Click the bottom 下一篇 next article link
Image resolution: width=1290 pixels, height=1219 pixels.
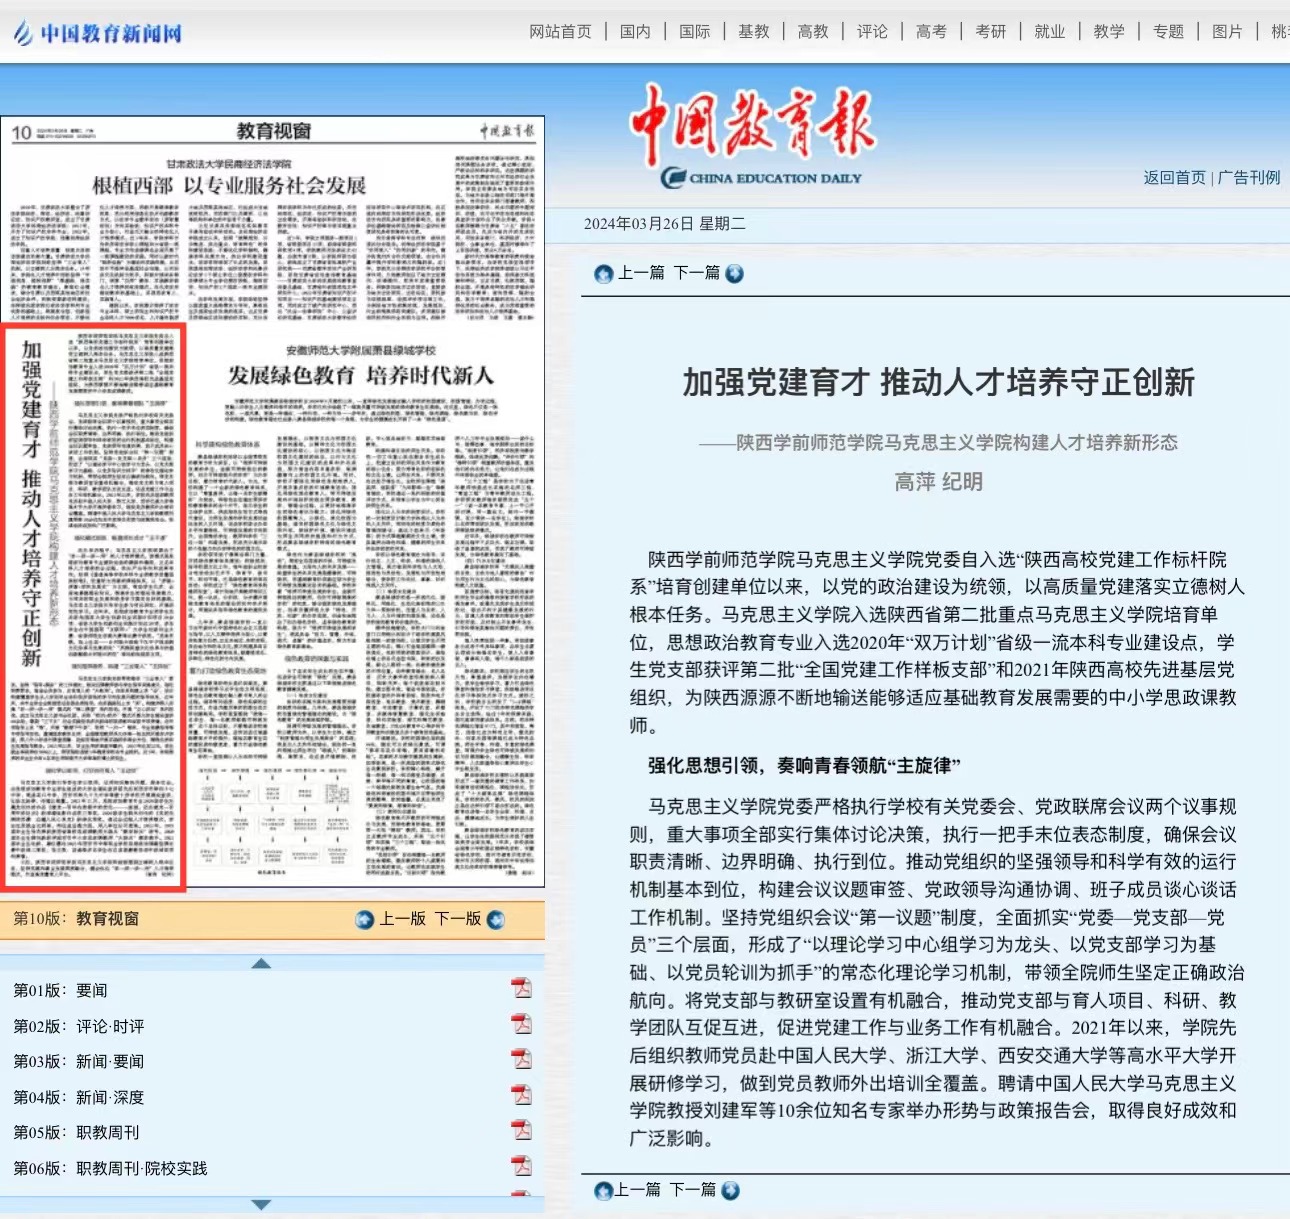tap(693, 1190)
